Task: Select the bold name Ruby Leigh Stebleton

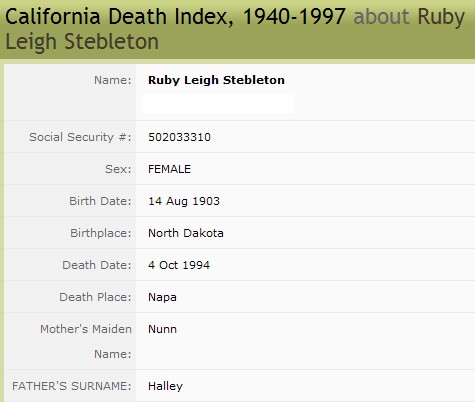Action: 216,80
